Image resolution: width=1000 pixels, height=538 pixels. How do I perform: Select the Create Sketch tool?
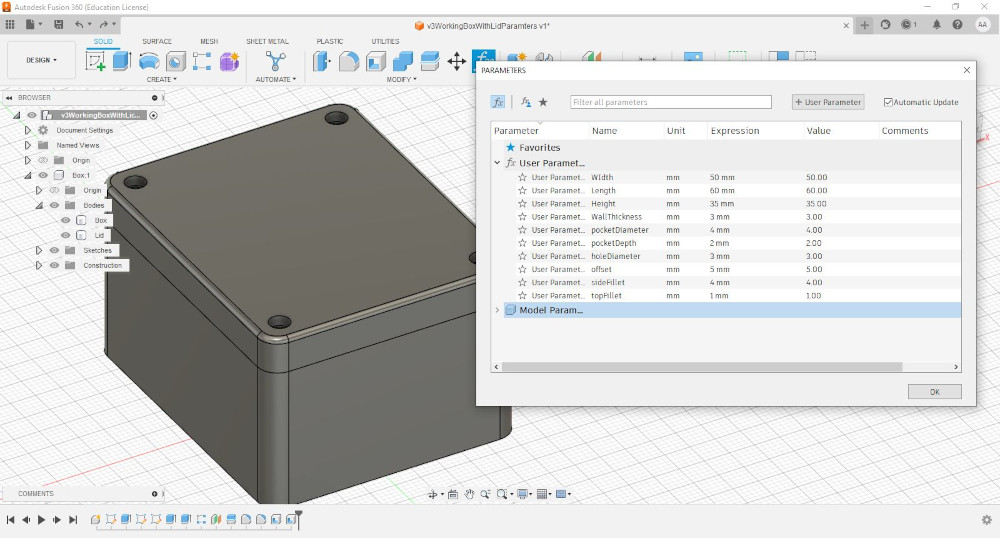click(x=95, y=62)
